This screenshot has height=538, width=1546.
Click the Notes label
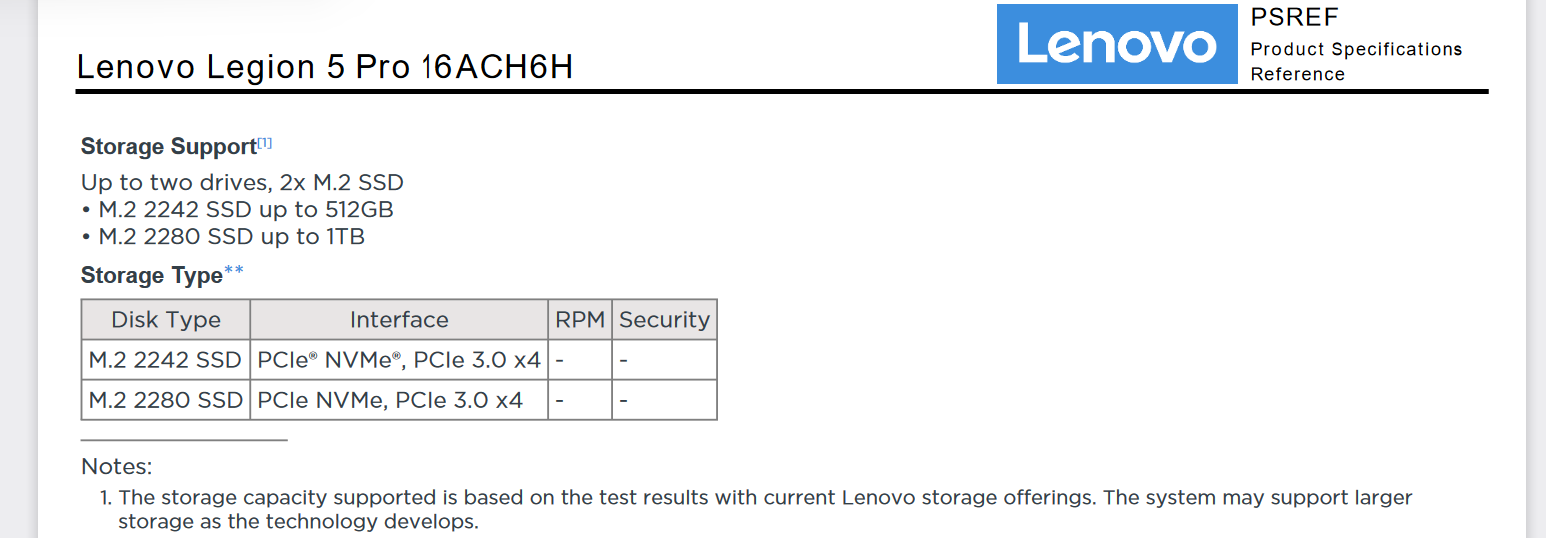tap(116, 466)
